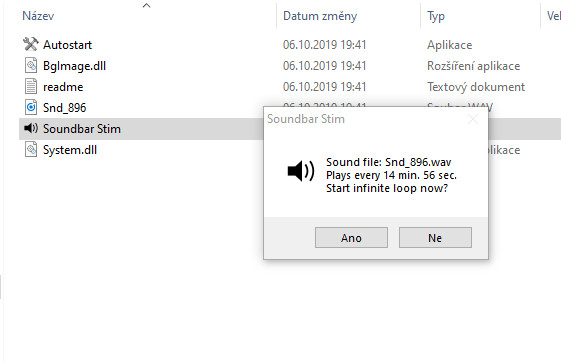Click the Autostart tools icon
Screen dimensions: 561x363
(x=31, y=44)
